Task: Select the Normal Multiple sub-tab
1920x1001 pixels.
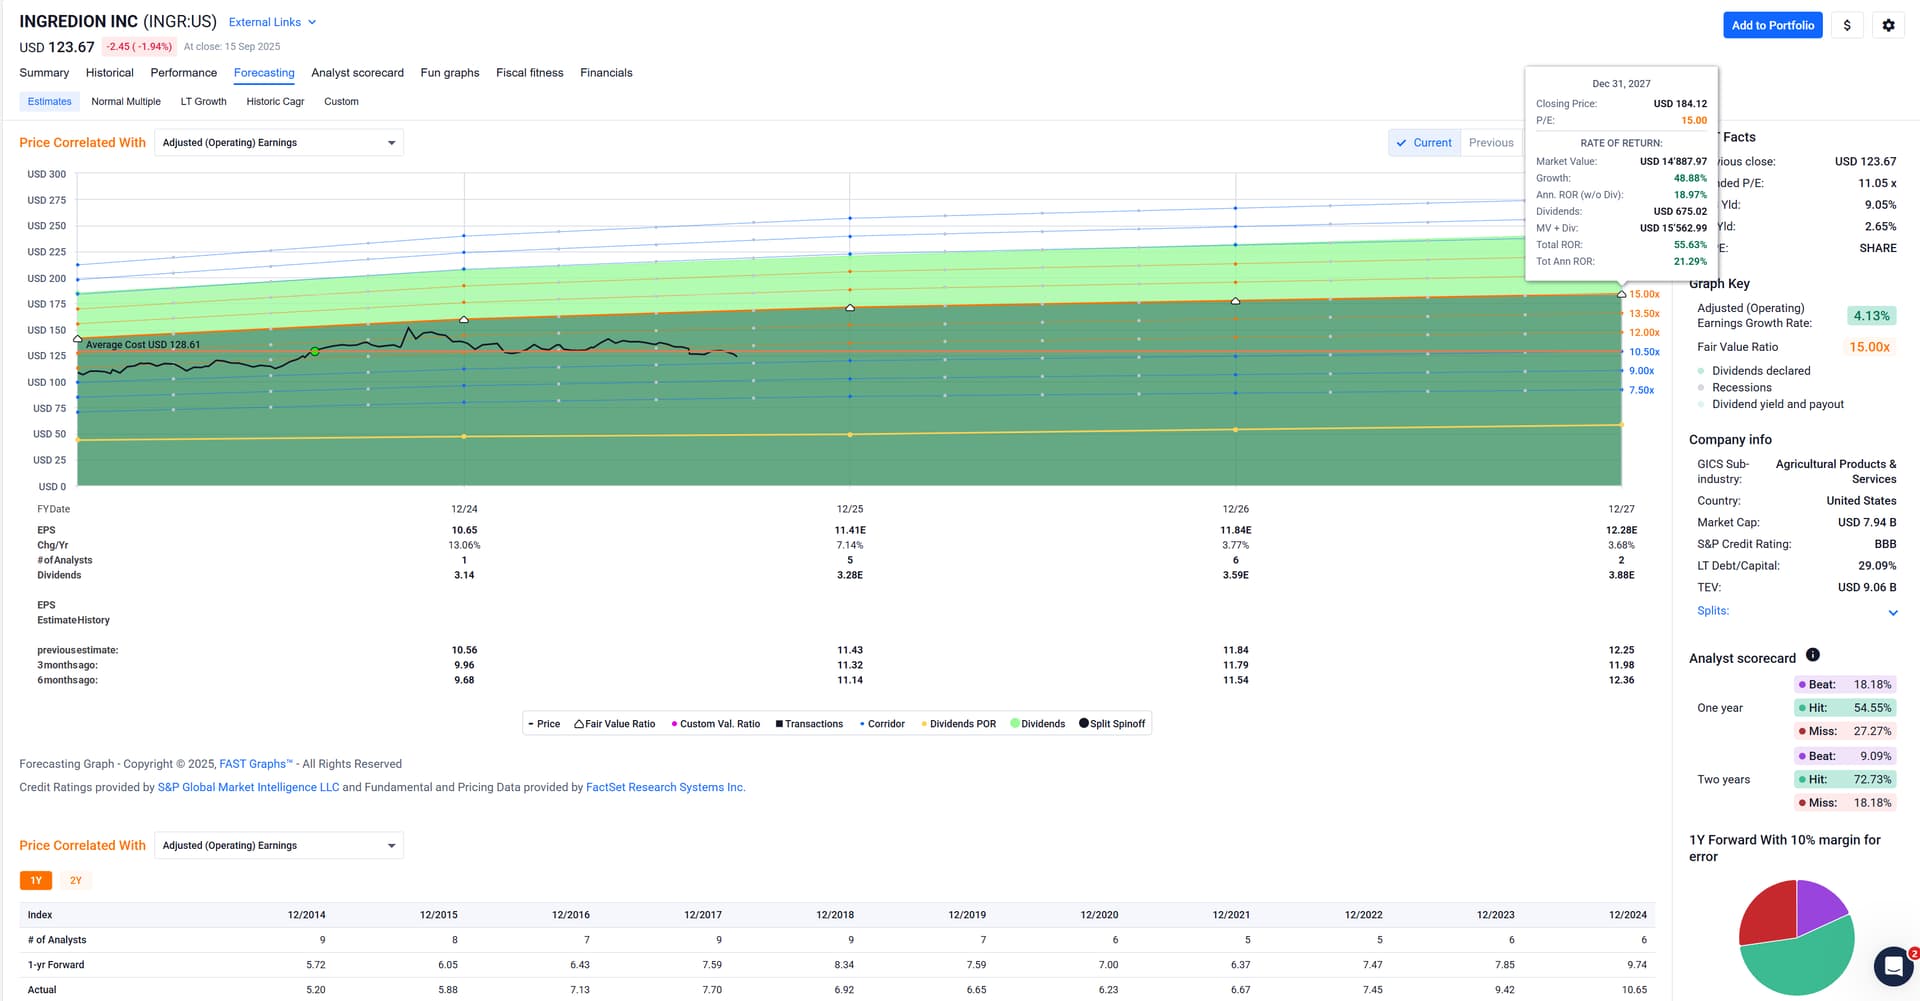Action: (125, 102)
